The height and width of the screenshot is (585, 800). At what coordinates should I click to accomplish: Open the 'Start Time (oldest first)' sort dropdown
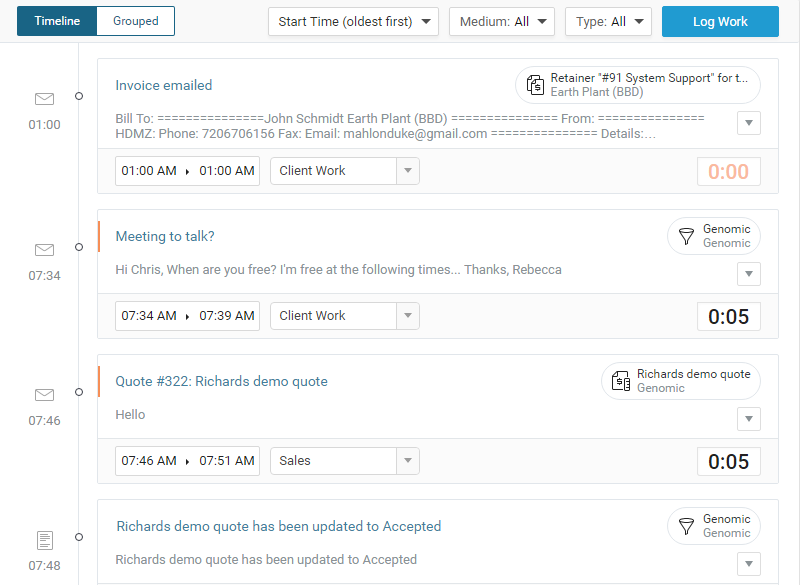353,20
